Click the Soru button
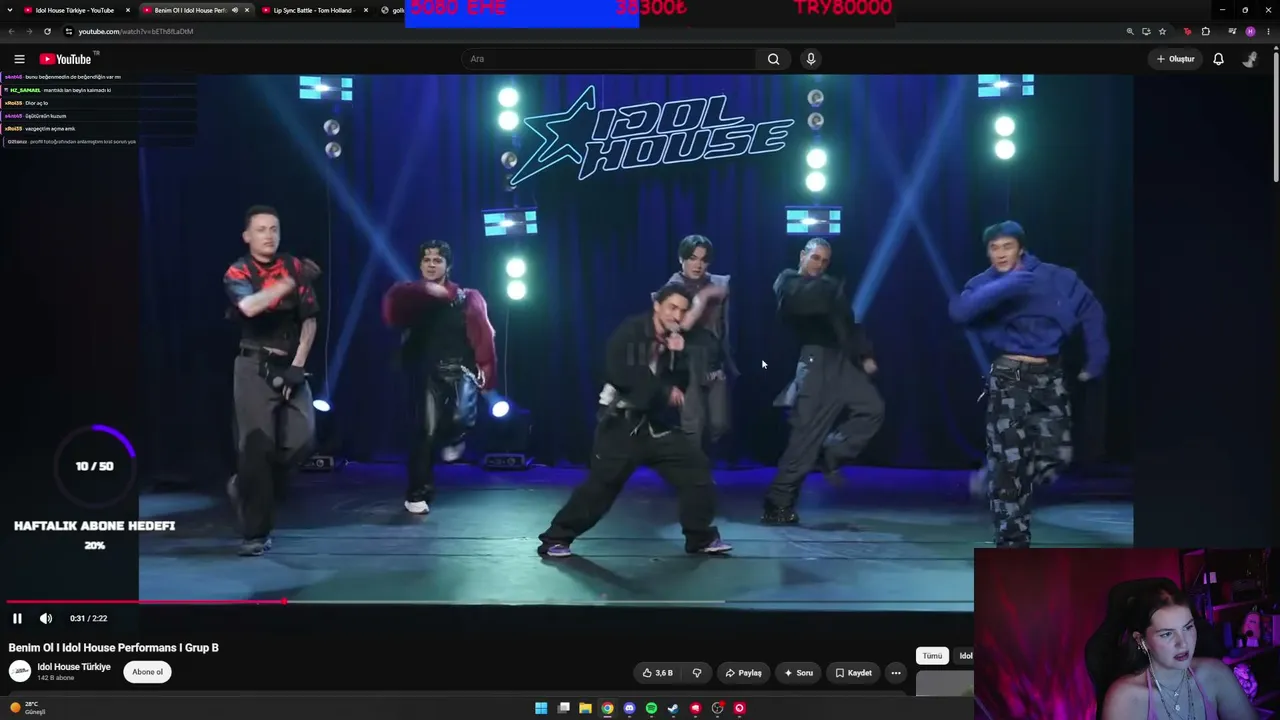Image resolution: width=1280 pixels, height=720 pixels. pos(798,673)
